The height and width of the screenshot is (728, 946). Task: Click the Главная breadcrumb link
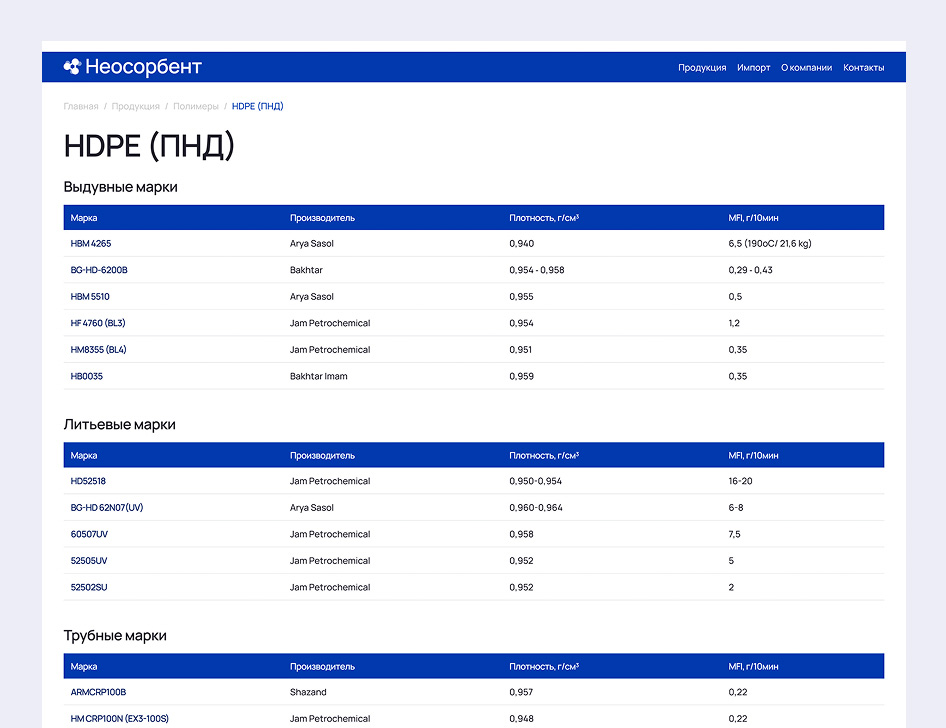81,106
